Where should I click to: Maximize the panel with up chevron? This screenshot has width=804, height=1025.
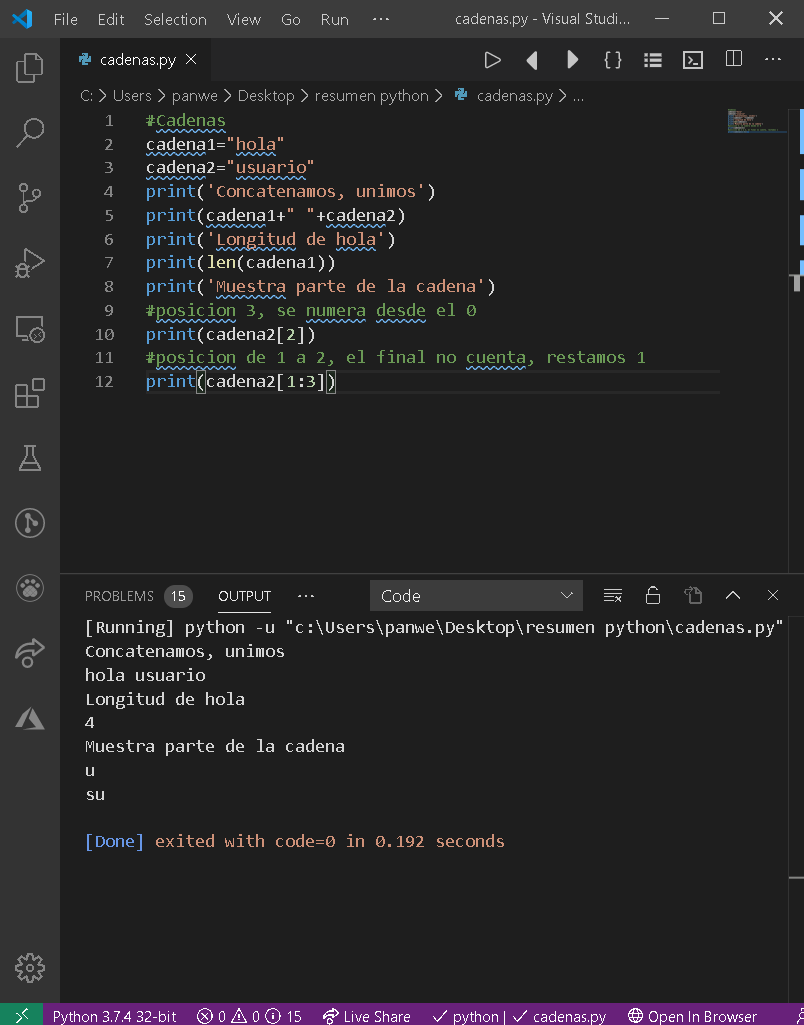point(733,595)
